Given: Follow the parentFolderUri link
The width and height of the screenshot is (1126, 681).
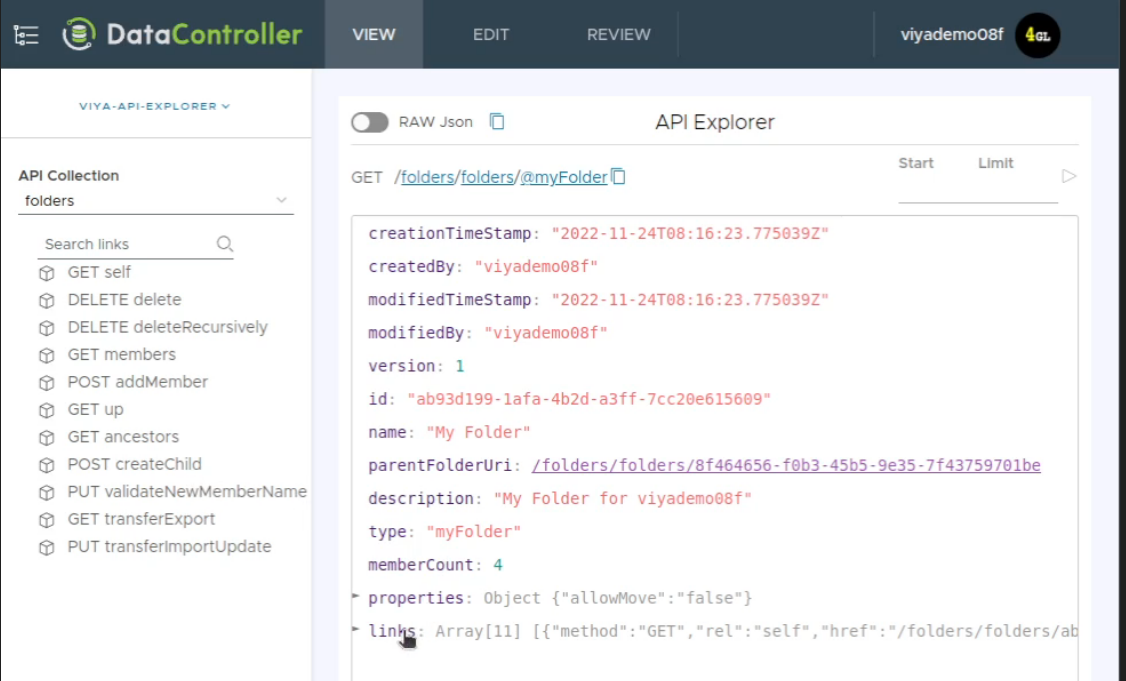Looking at the screenshot, I should tap(786, 466).
